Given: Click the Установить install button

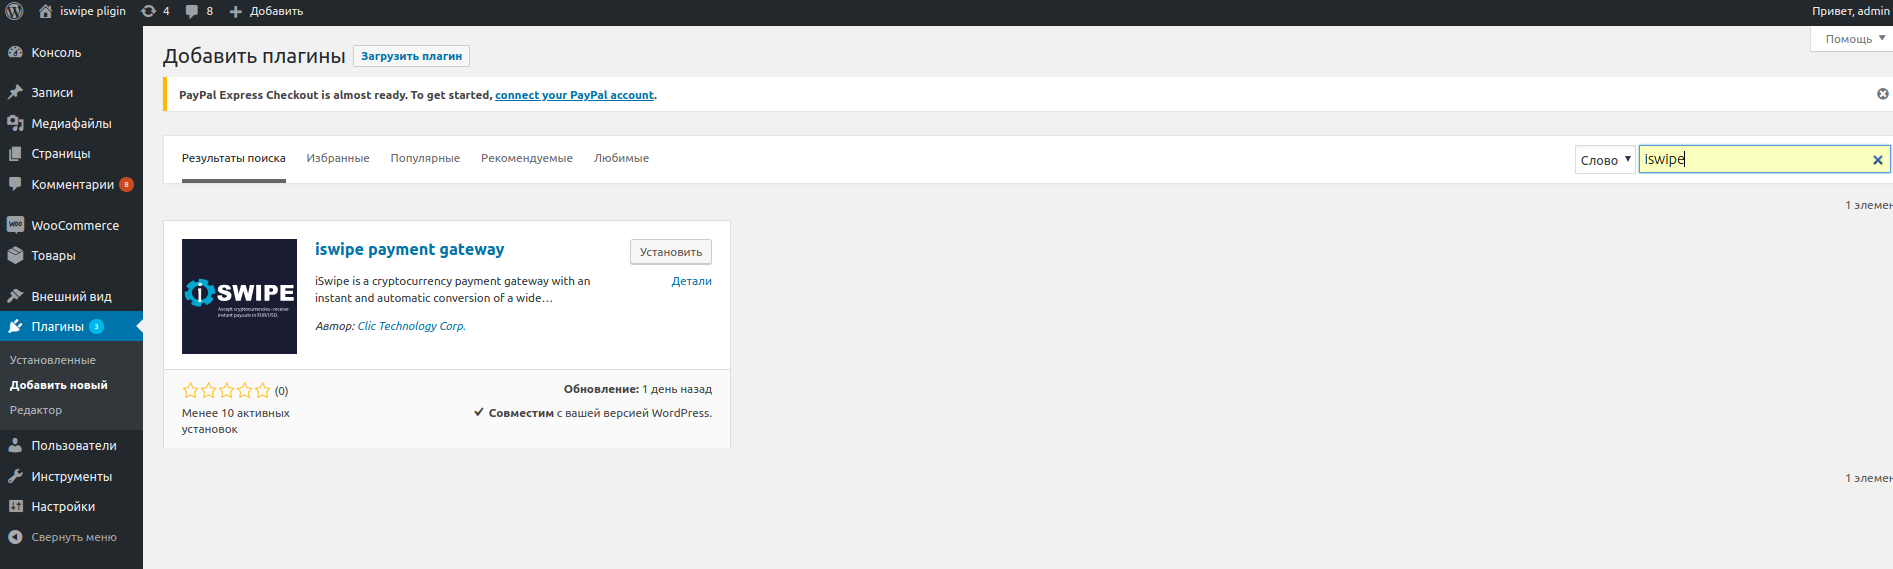Looking at the screenshot, I should point(671,252).
